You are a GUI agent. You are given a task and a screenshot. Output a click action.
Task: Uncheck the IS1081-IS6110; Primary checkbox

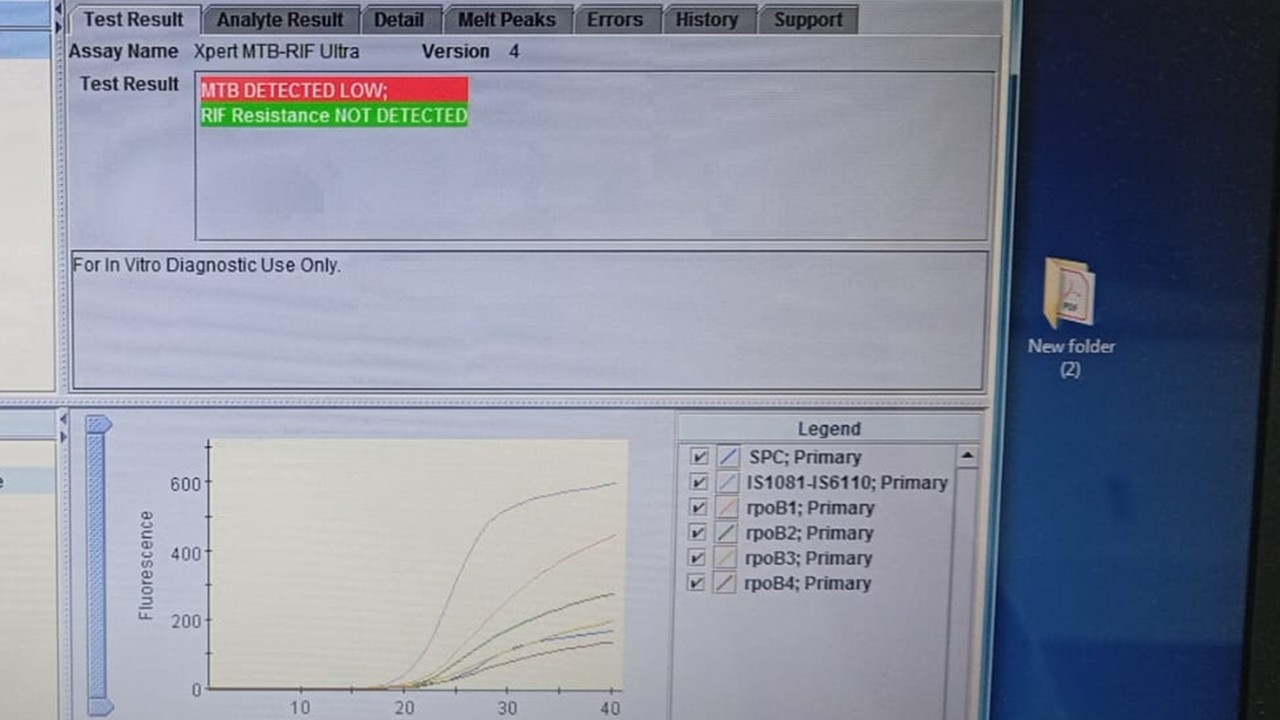pyautogui.click(x=699, y=482)
